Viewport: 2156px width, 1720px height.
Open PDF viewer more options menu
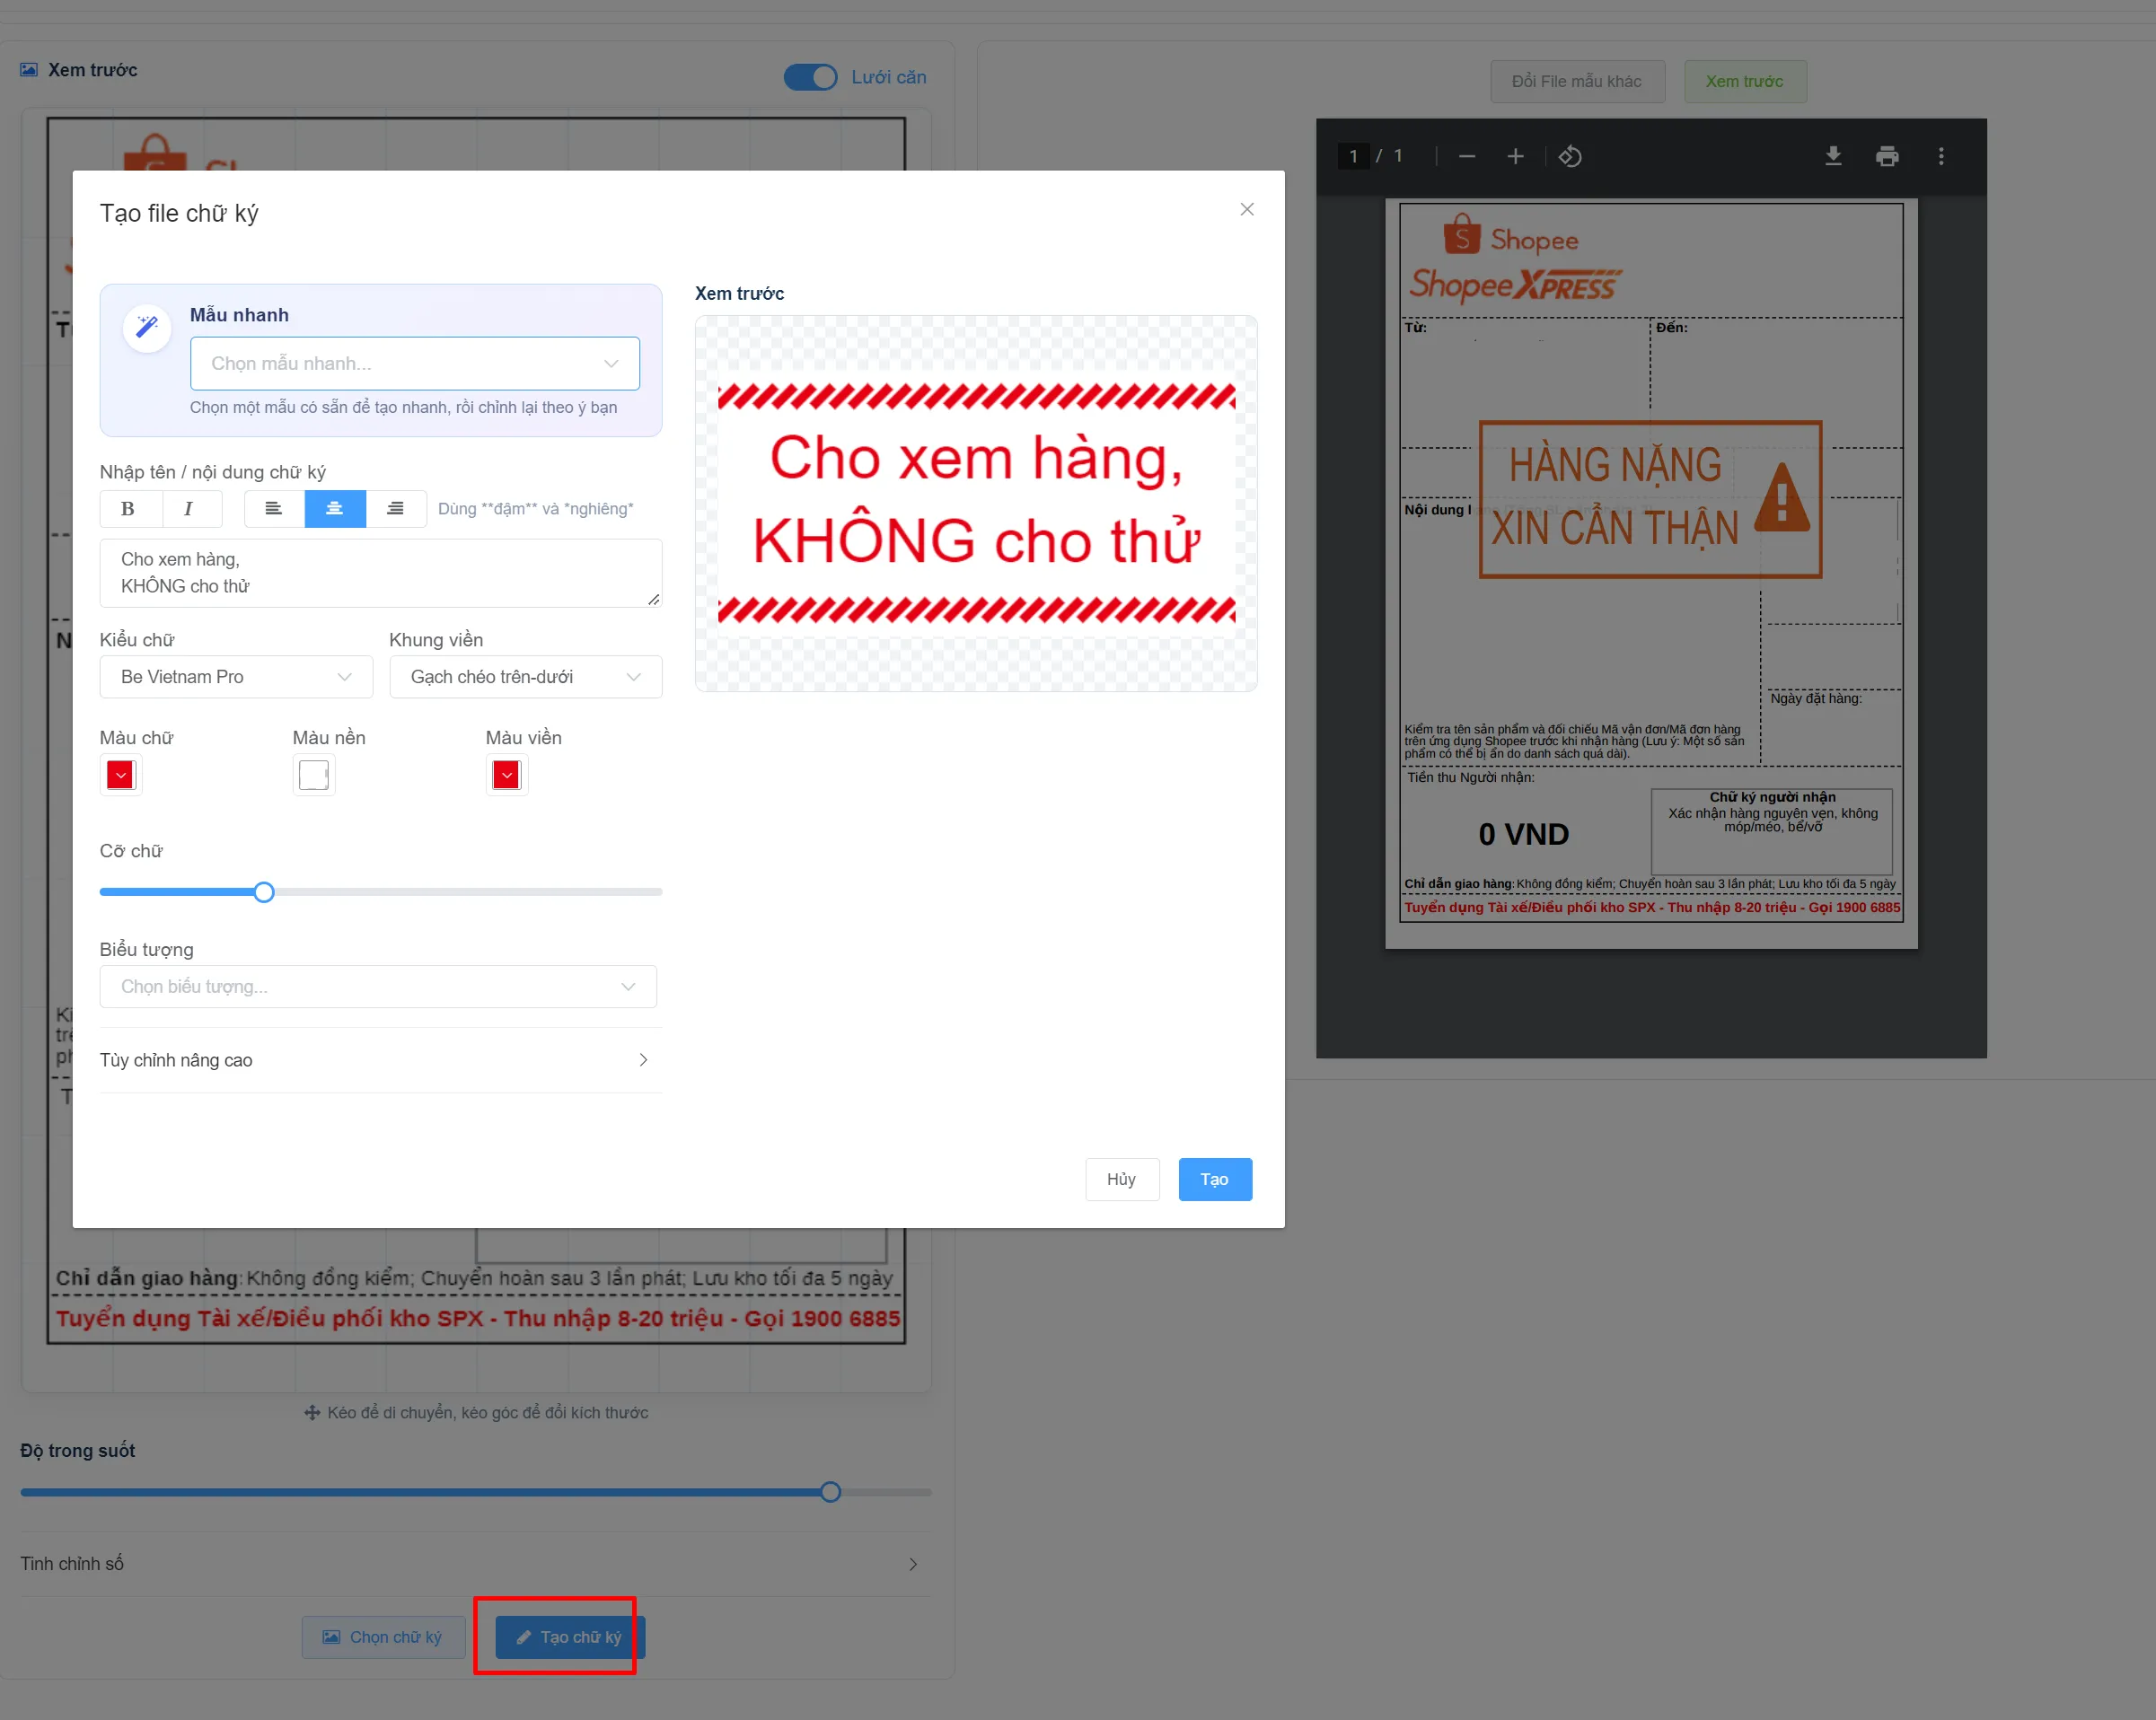[1941, 156]
